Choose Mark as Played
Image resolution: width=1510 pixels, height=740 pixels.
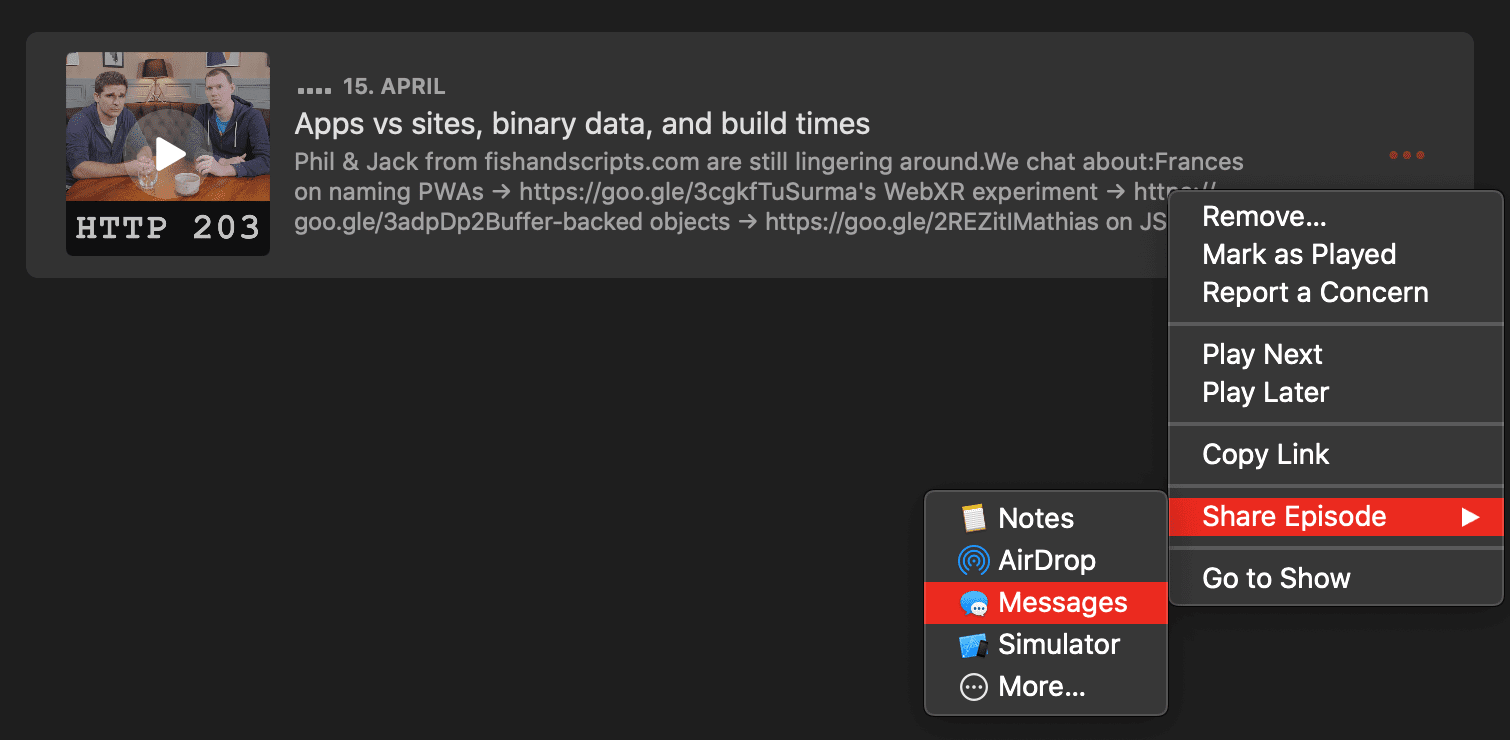1298,254
